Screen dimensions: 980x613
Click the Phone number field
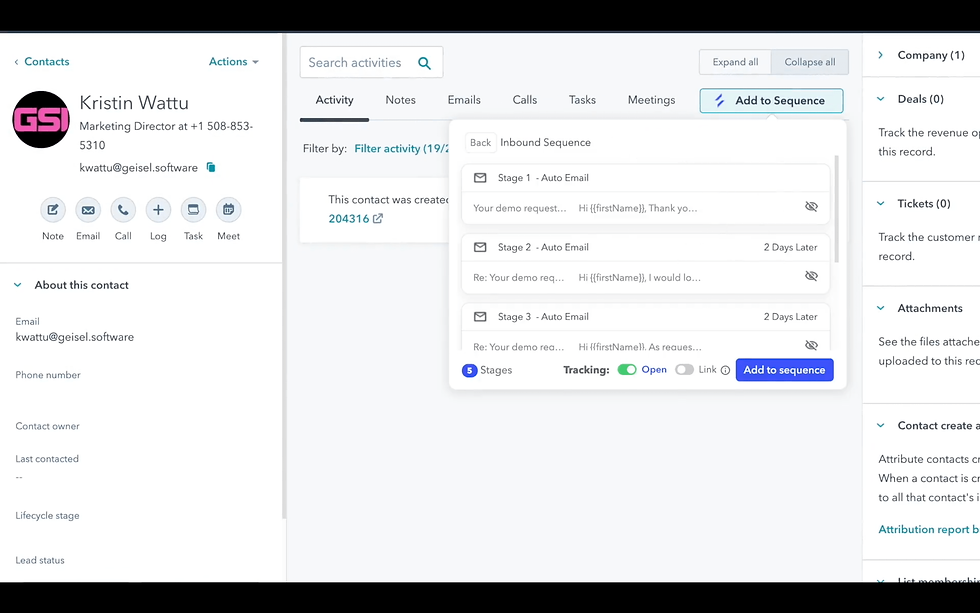(x=48, y=375)
